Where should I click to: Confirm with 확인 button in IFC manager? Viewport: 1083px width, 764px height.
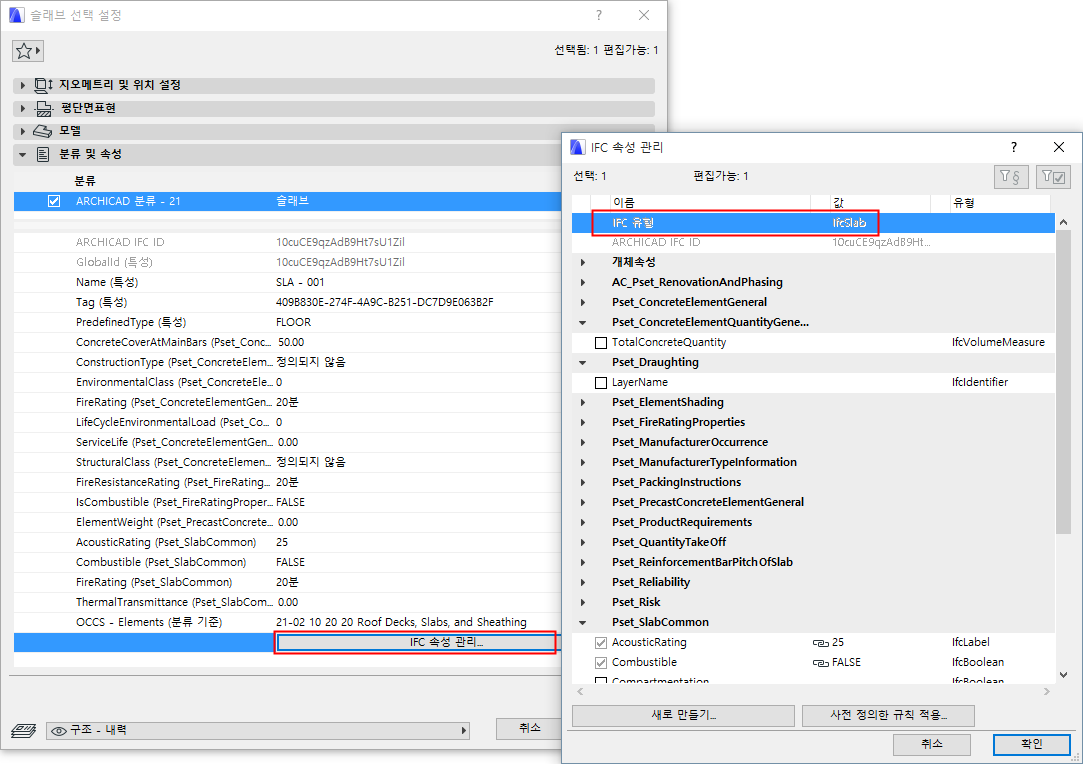pyautogui.click(x=1032, y=745)
